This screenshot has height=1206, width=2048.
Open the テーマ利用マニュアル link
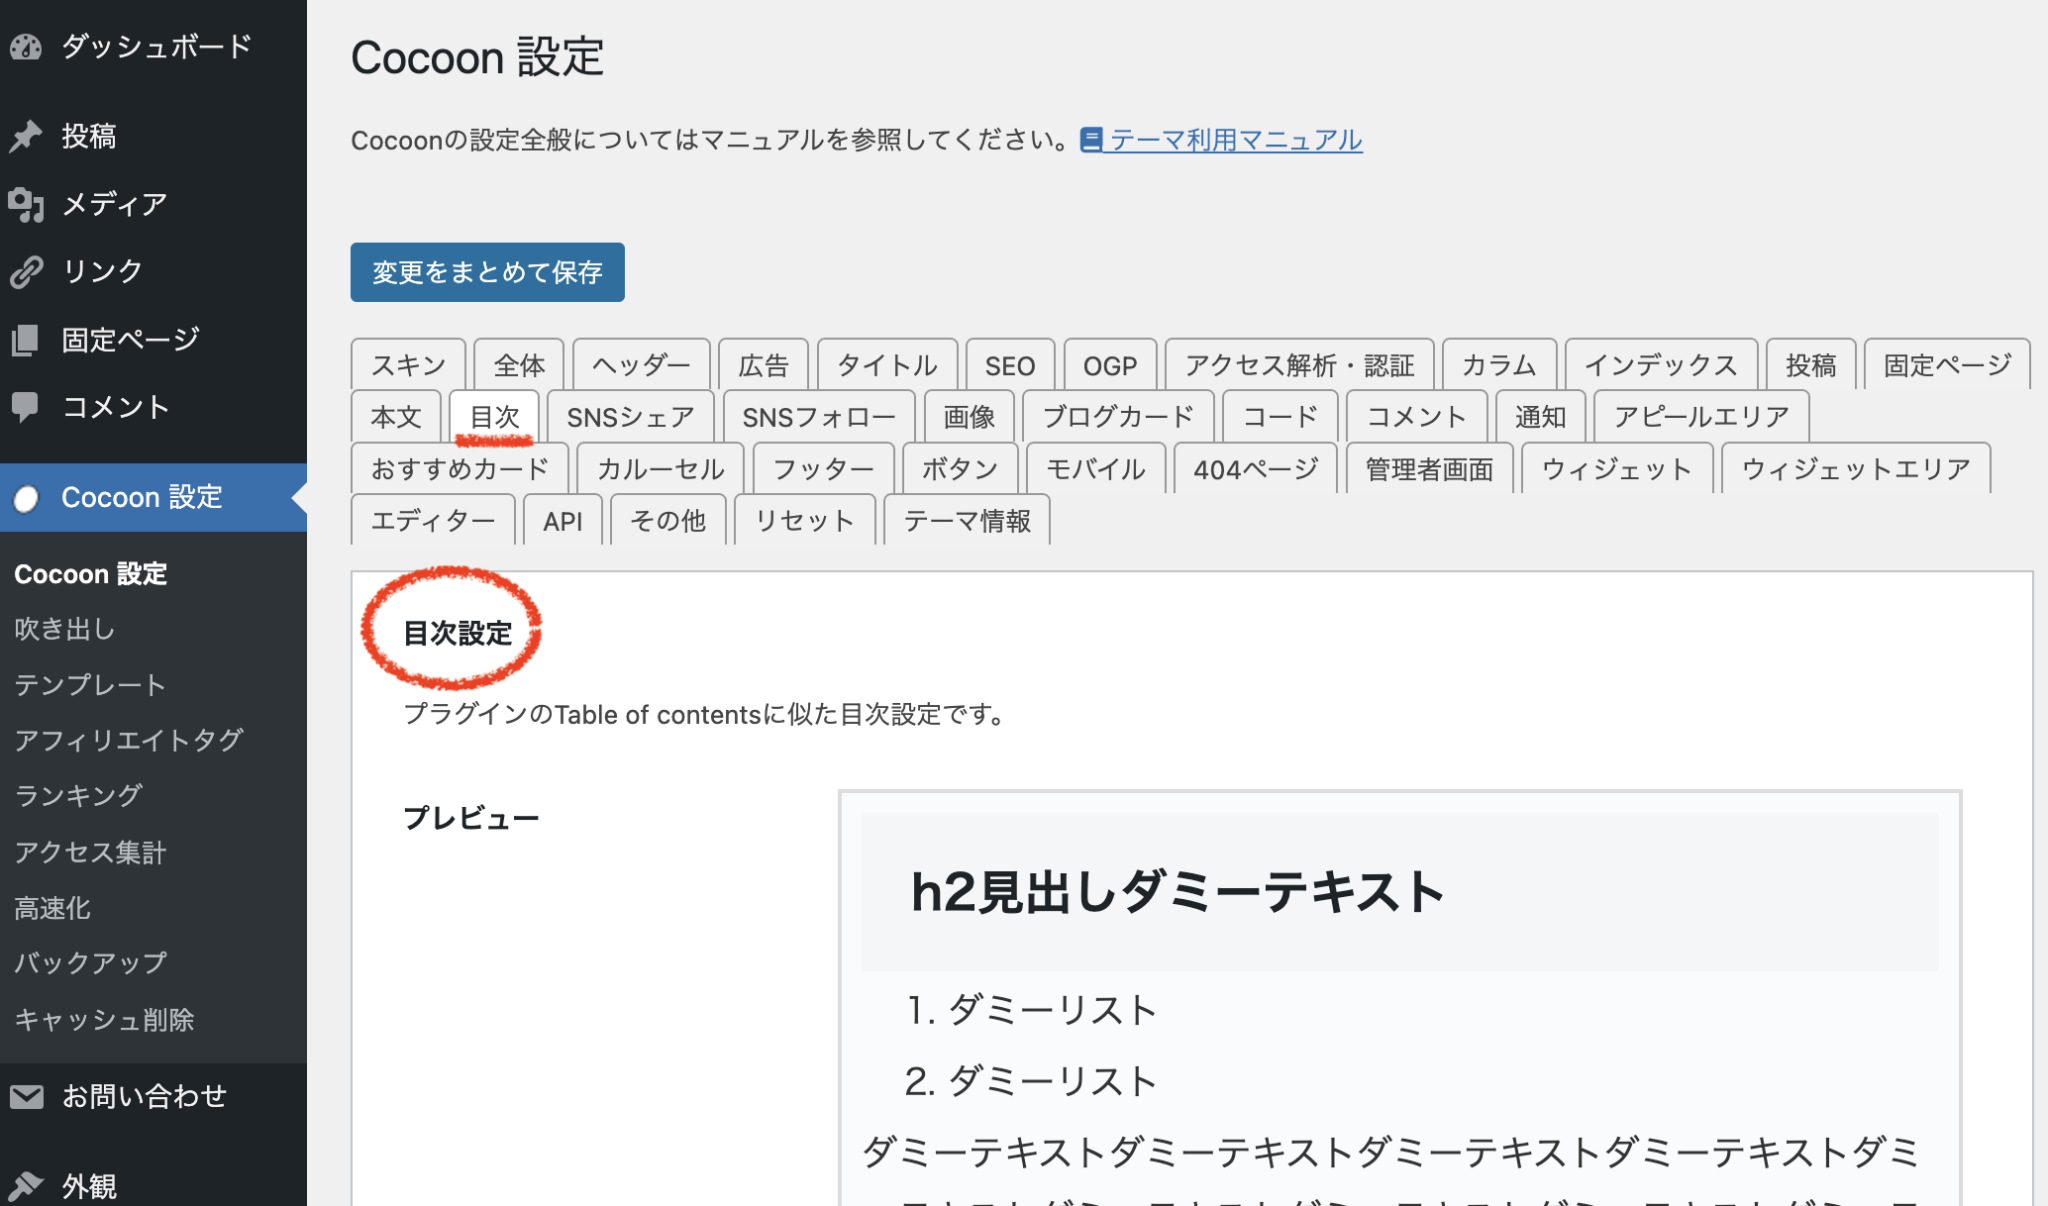[1235, 140]
